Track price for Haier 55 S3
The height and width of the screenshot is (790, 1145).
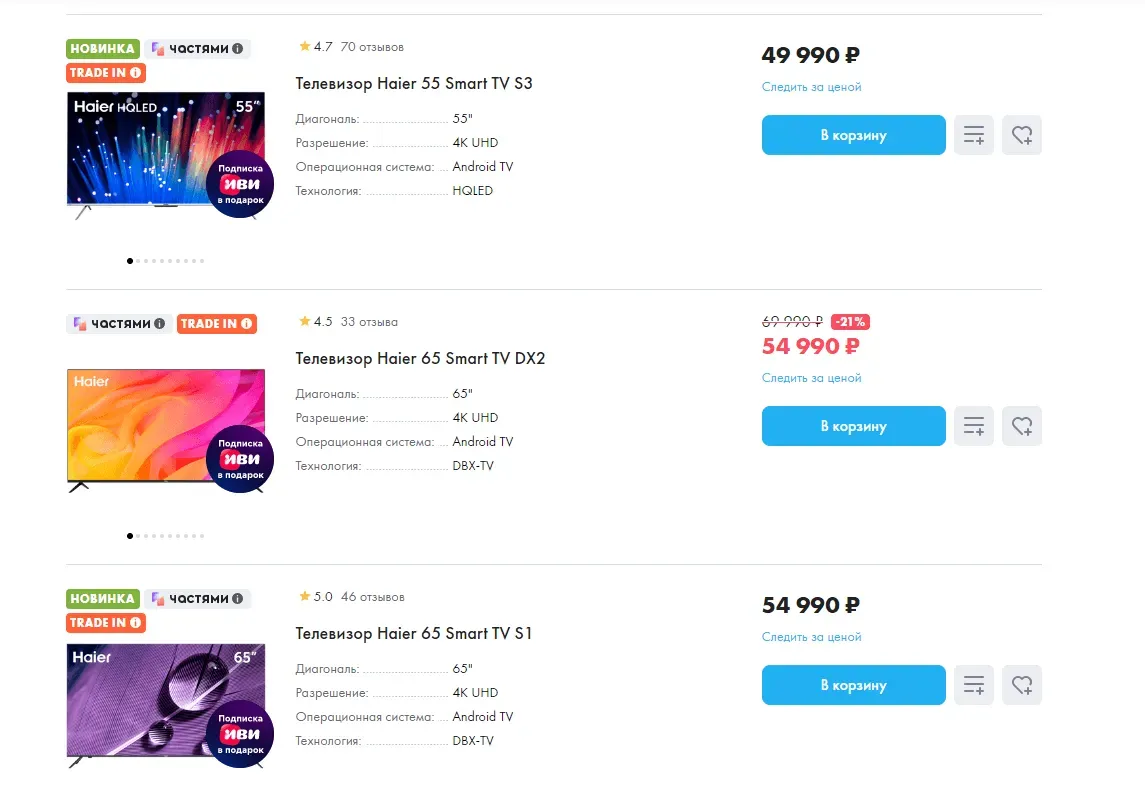point(811,87)
